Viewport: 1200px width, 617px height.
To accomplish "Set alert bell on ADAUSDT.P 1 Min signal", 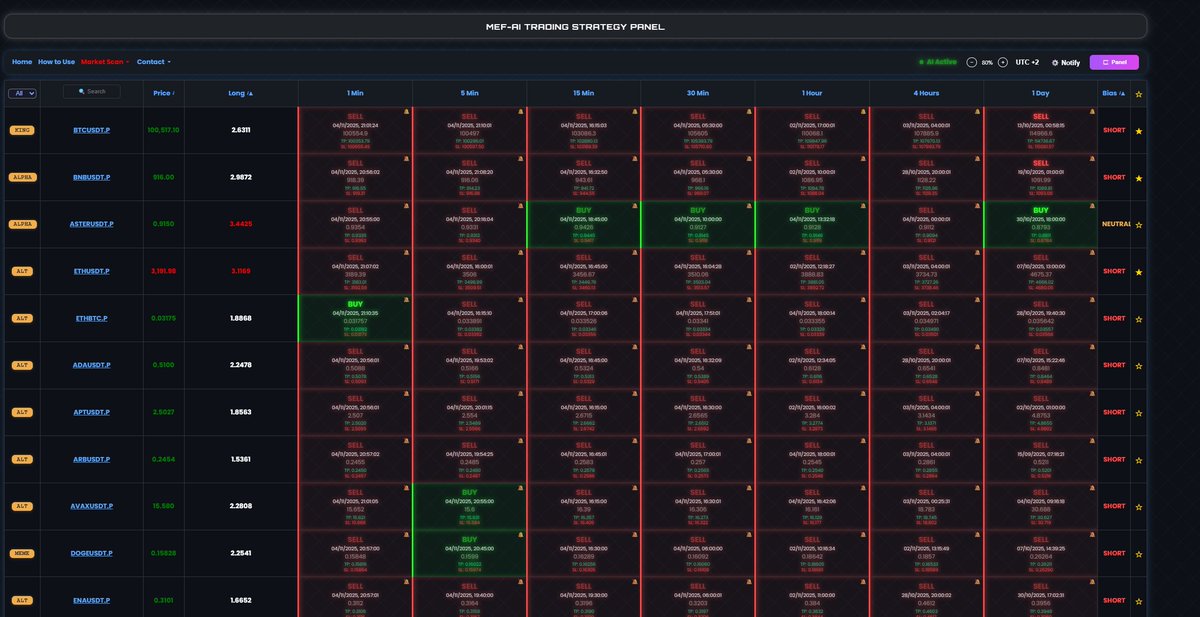I will click(x=407, y=347).
